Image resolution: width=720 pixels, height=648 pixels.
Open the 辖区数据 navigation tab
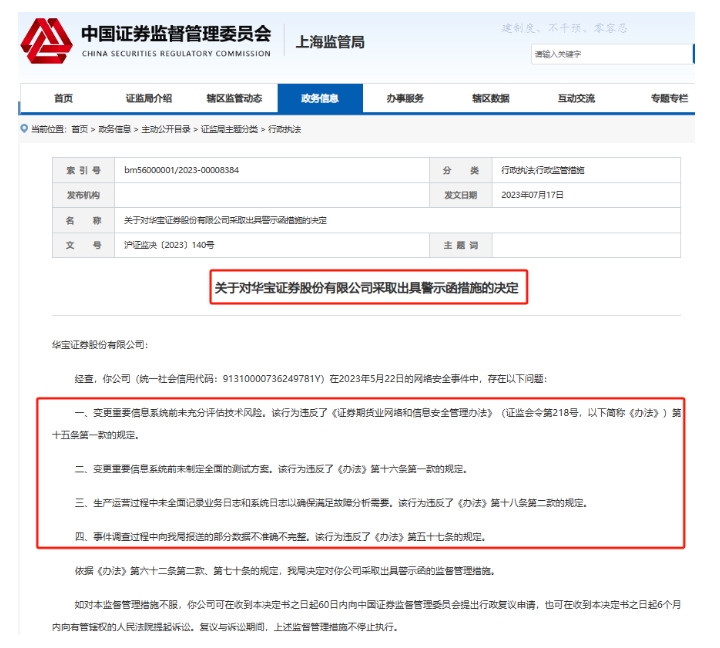tap(491, 98)
